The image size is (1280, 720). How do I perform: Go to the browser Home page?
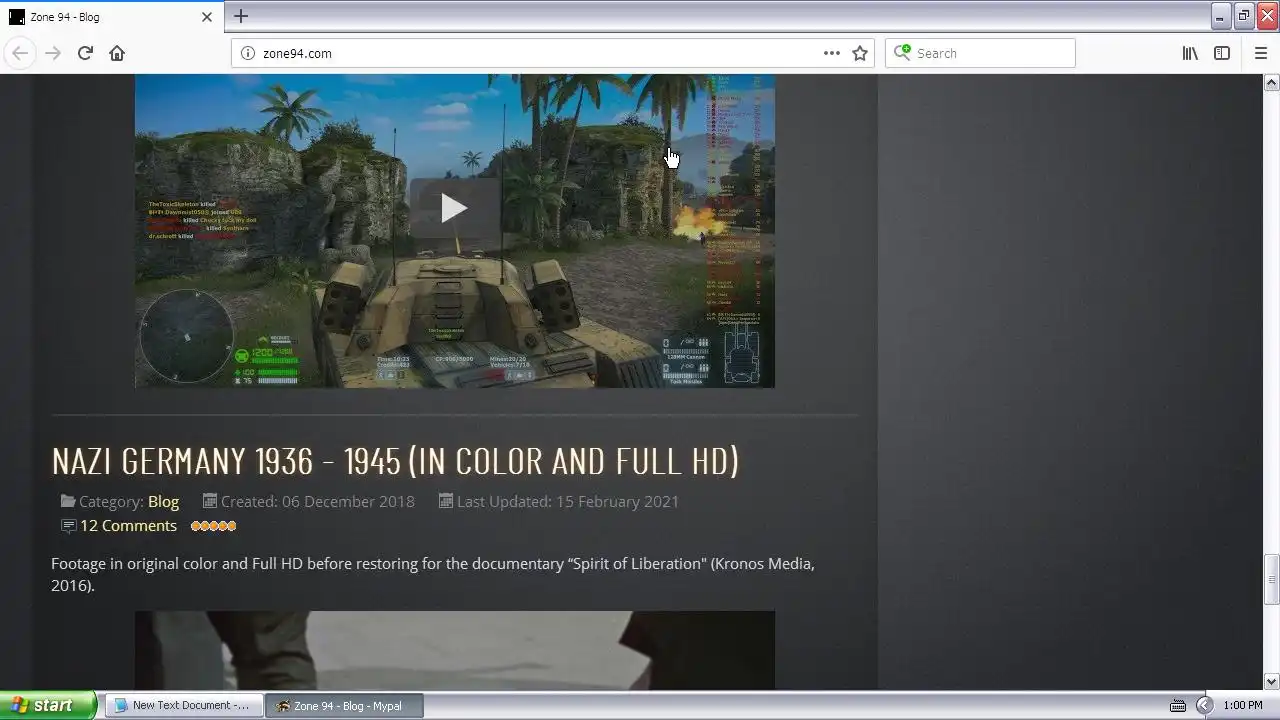[x=117, y=53]
